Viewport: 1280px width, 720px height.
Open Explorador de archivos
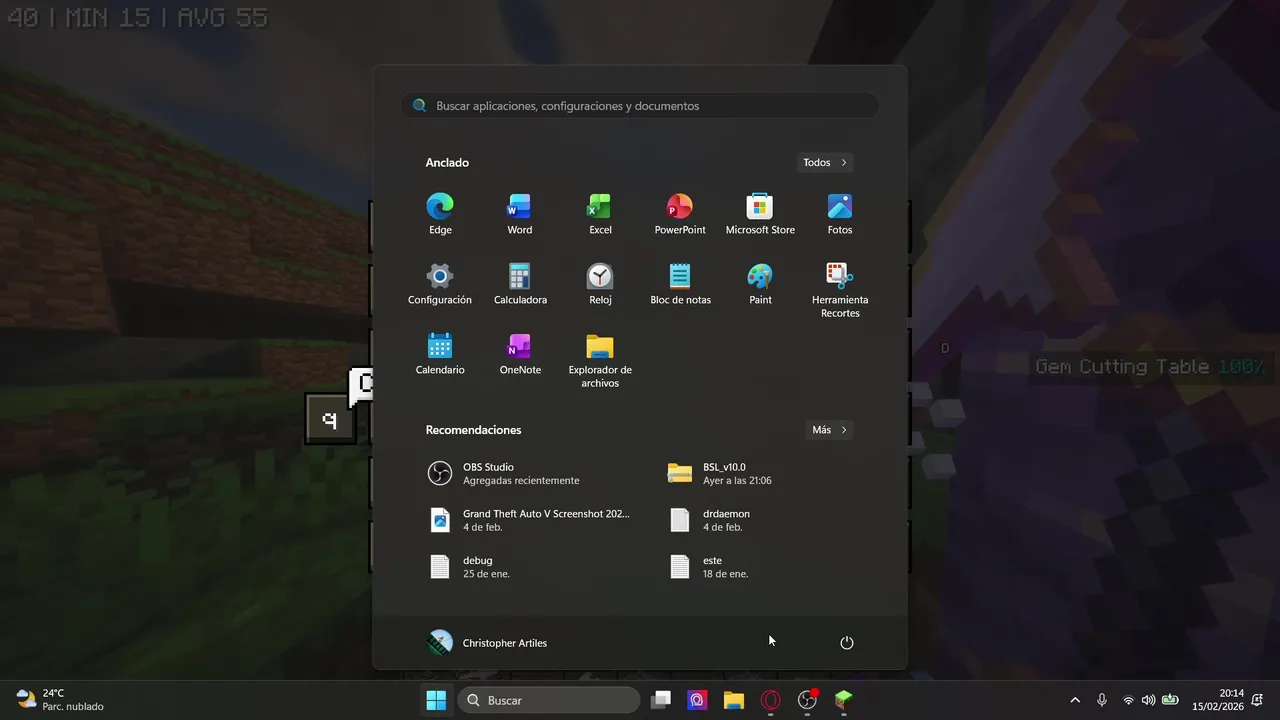(x=600, y=360)
